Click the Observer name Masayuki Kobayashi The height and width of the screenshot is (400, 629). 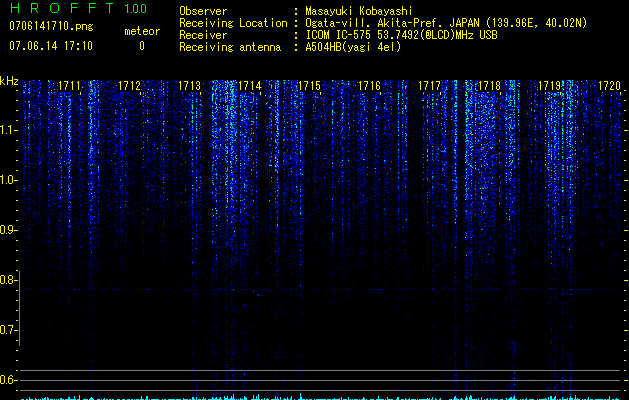359,11
